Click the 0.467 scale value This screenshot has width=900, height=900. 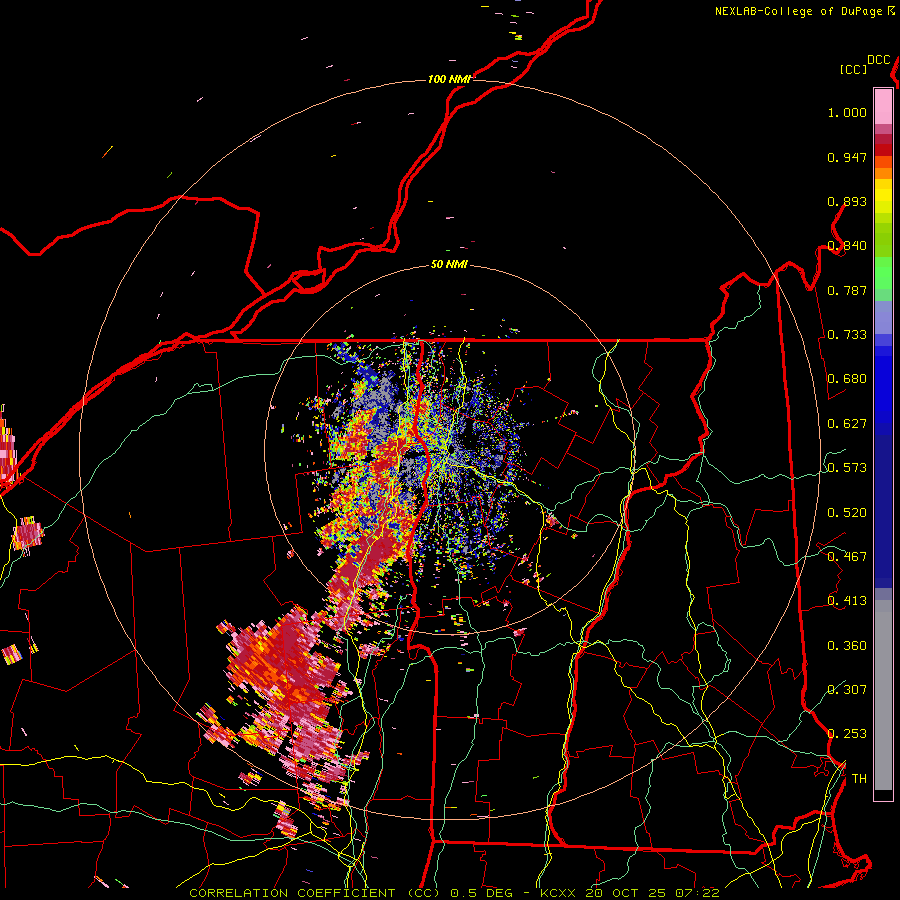[x=847, y=557]
